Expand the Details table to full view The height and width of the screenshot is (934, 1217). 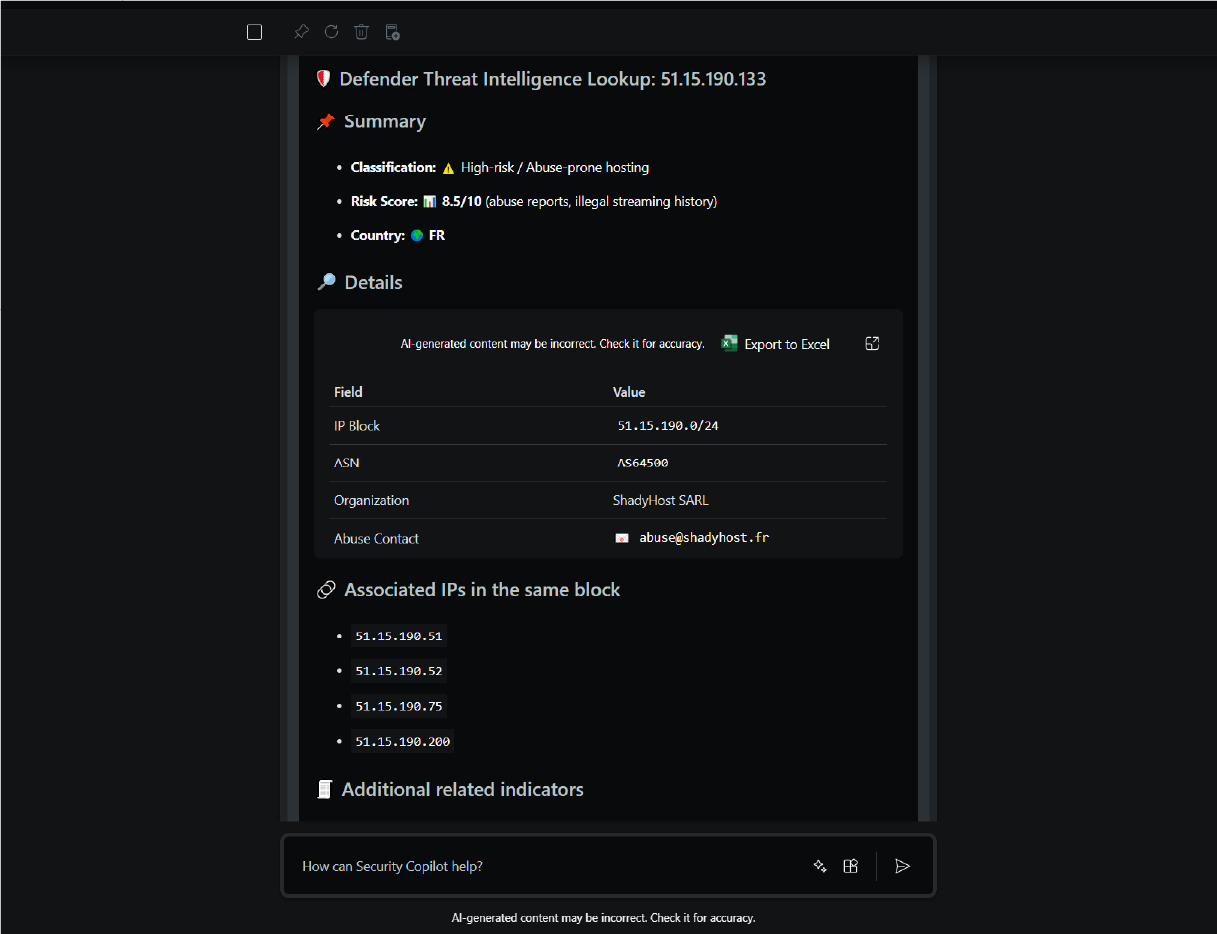tap(872, 343)
